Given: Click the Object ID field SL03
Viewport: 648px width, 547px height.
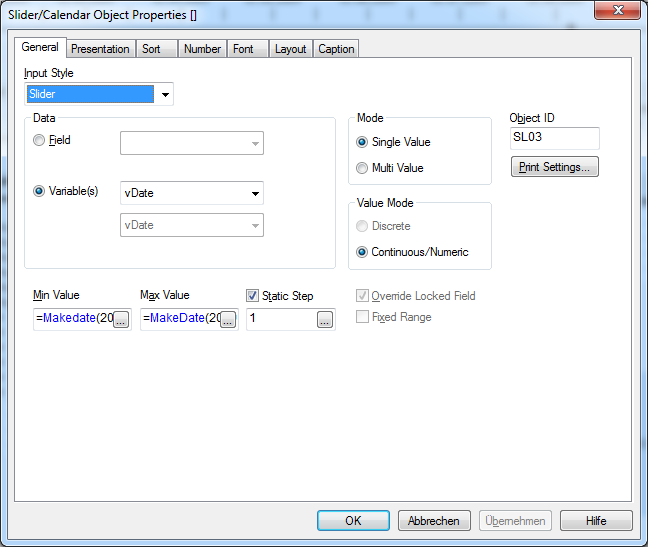Looking at the screenshot, I should point(555,138).
